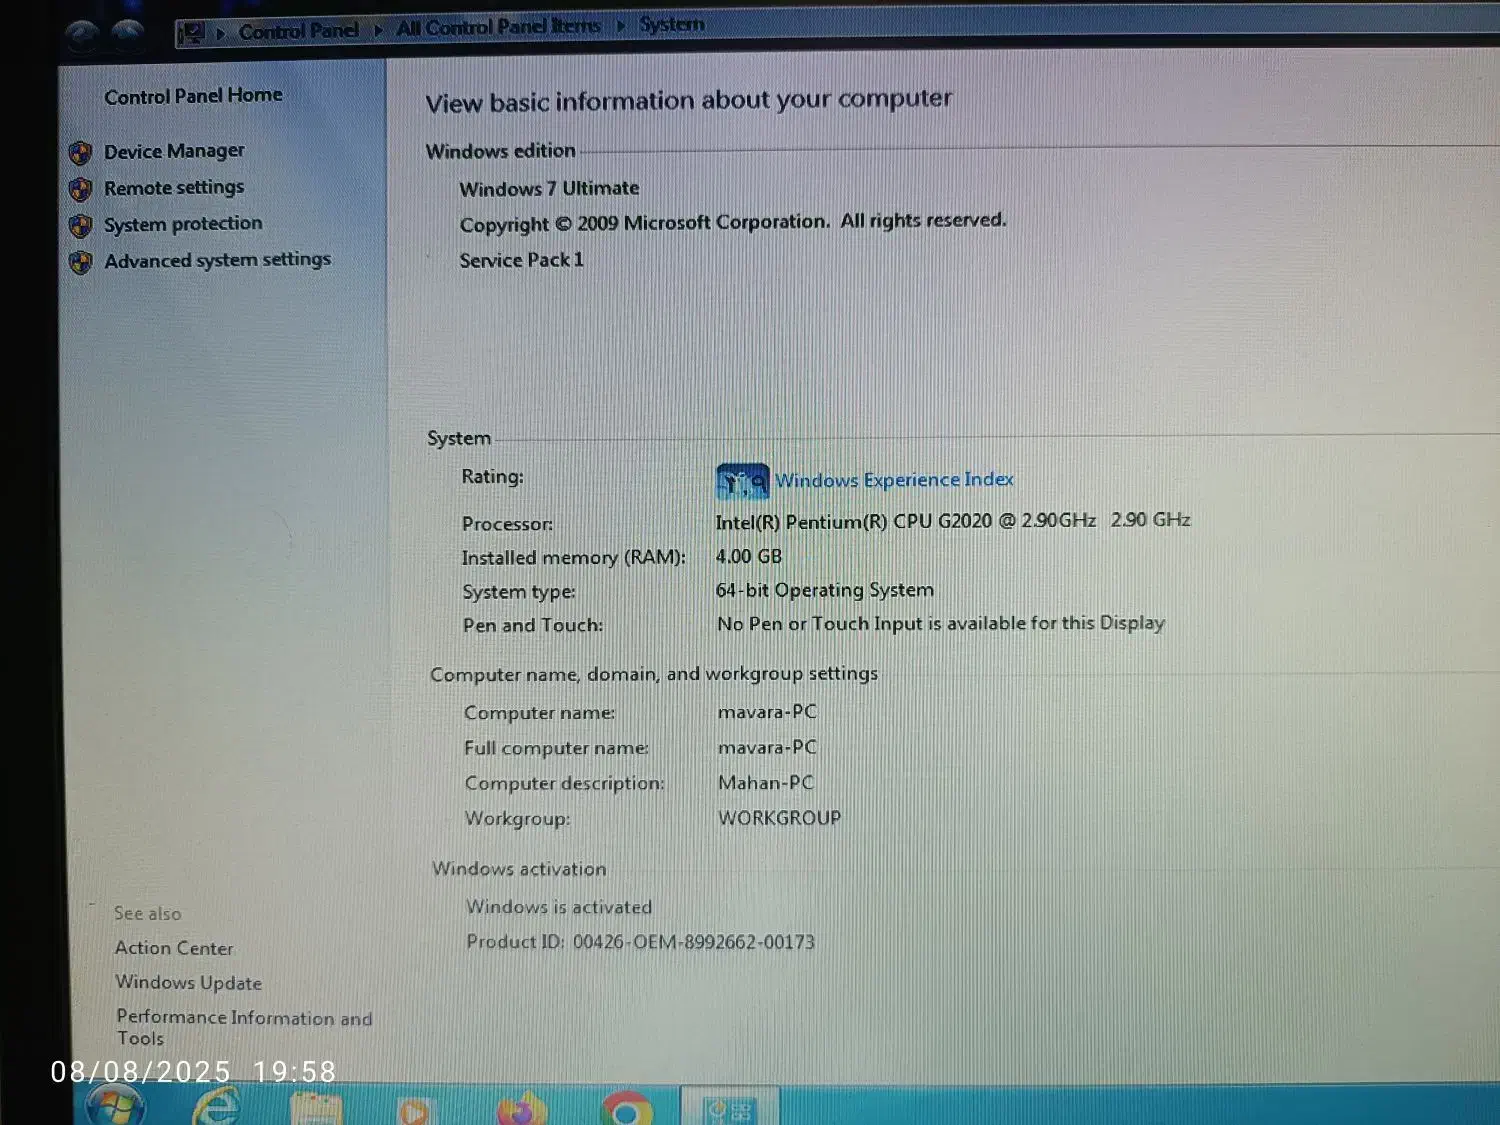1500x1125 pixels.
Task: Click the 'No Pen or Touch Input' text
Action: click(x=940, y=624)
